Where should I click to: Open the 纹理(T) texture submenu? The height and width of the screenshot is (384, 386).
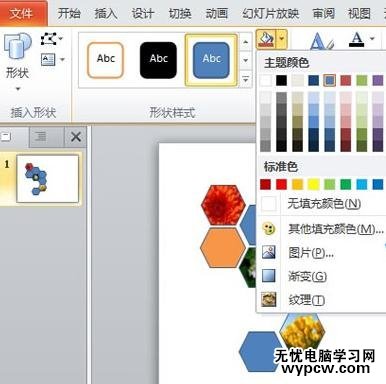tap(322, 300)
